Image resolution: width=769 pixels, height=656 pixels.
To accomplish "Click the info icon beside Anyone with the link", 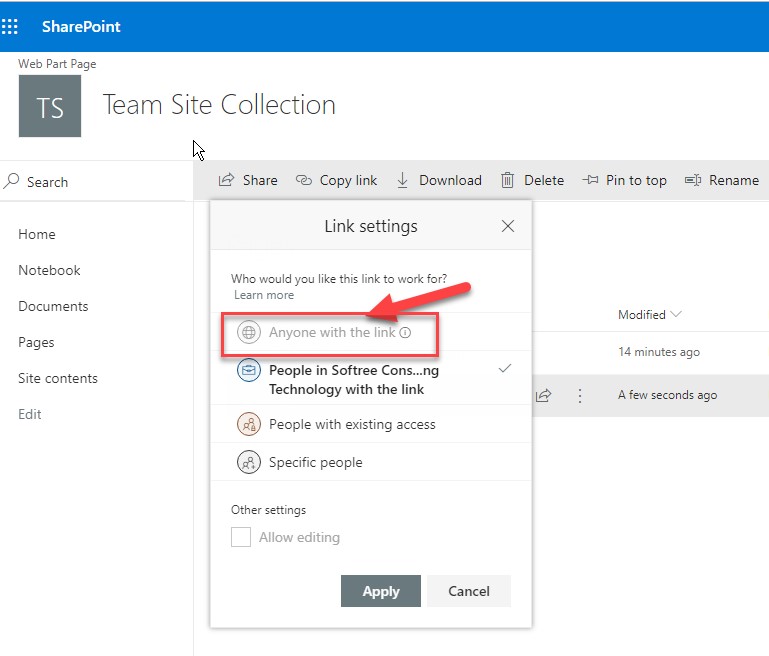I will (x=405, y=332).
